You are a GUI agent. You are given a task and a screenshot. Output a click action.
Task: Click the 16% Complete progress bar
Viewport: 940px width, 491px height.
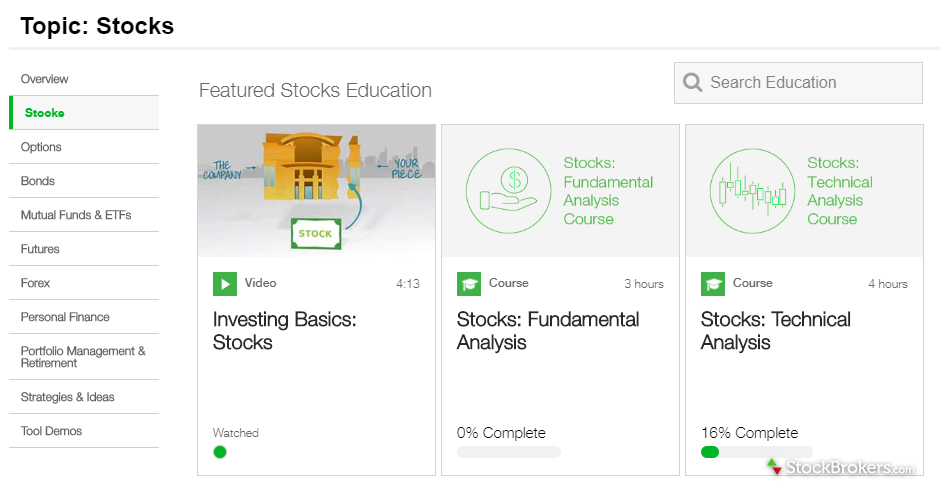coord(756,452)
